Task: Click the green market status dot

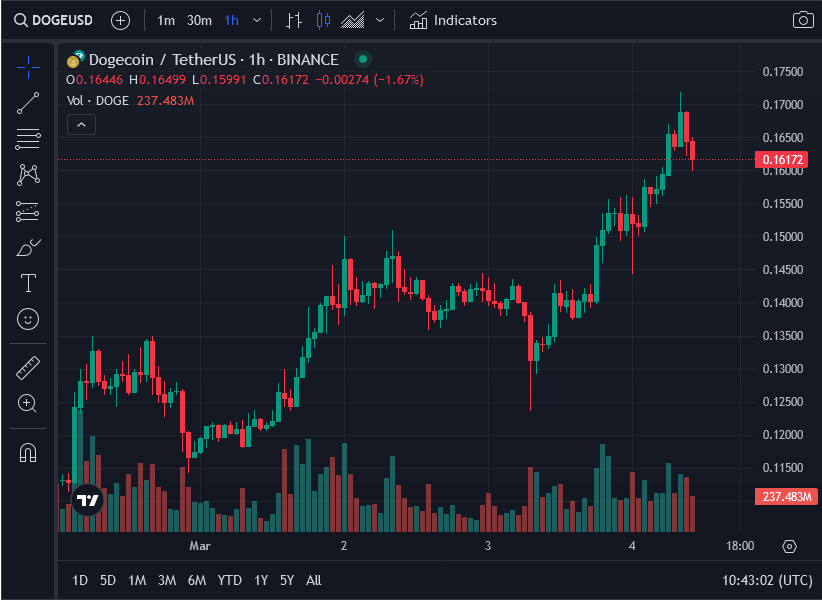Action: [363, 59]
